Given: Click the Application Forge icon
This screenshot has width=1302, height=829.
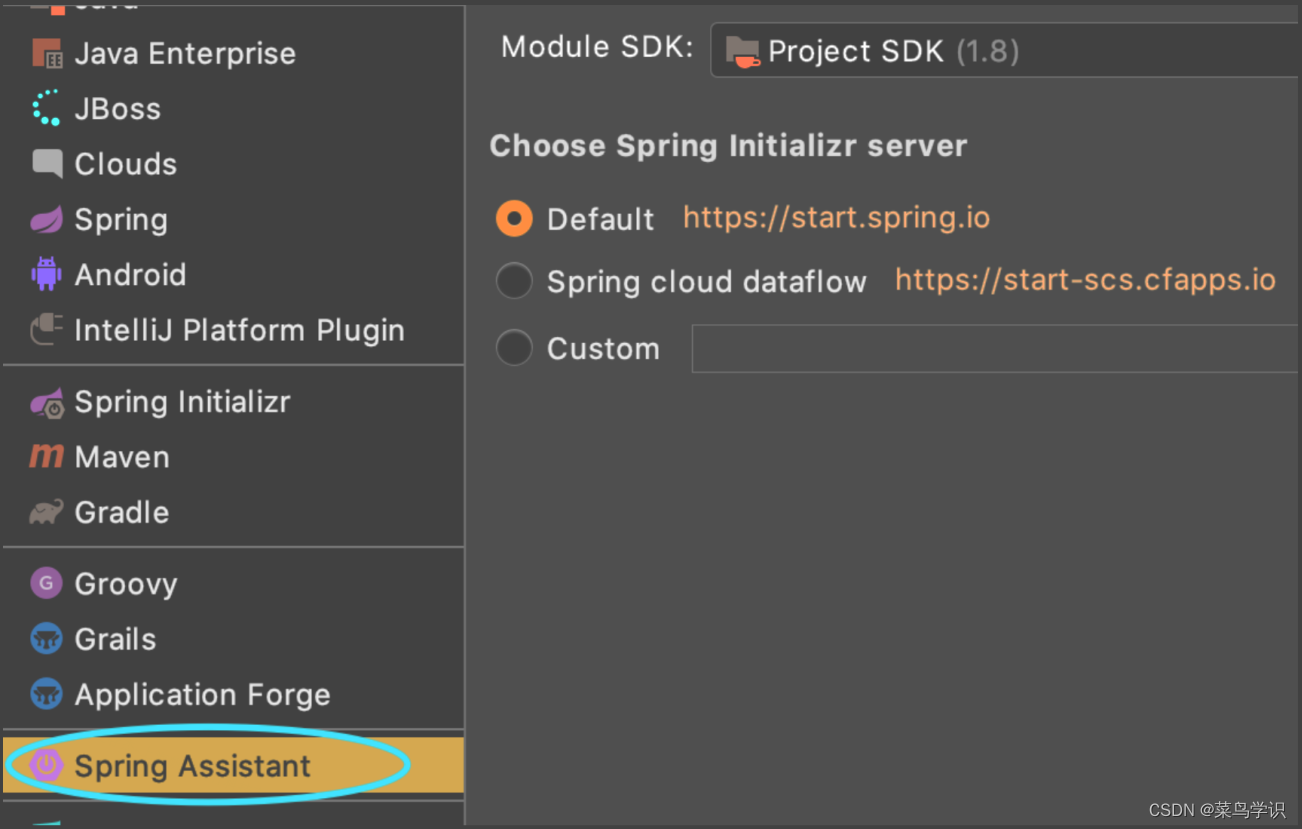Looking at the screenshot, I should [47, 693].
